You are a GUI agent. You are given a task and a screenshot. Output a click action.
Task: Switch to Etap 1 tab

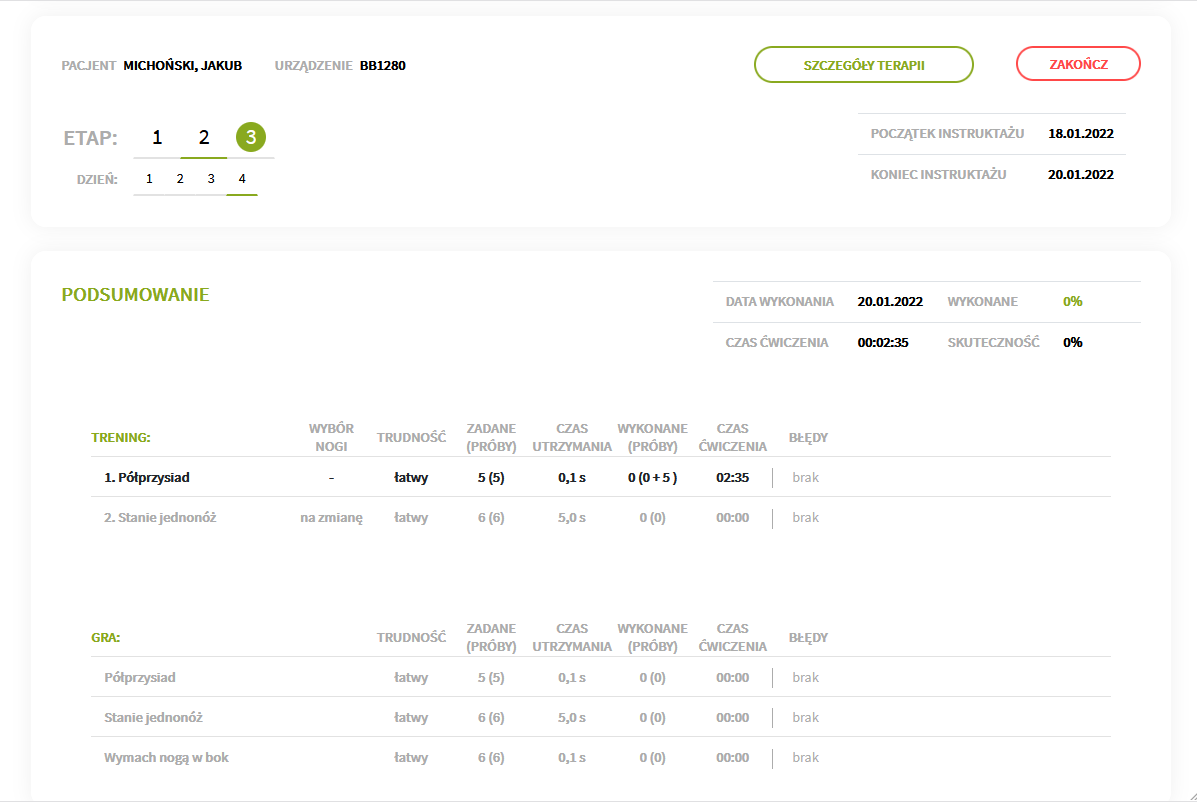pos(157,138)
